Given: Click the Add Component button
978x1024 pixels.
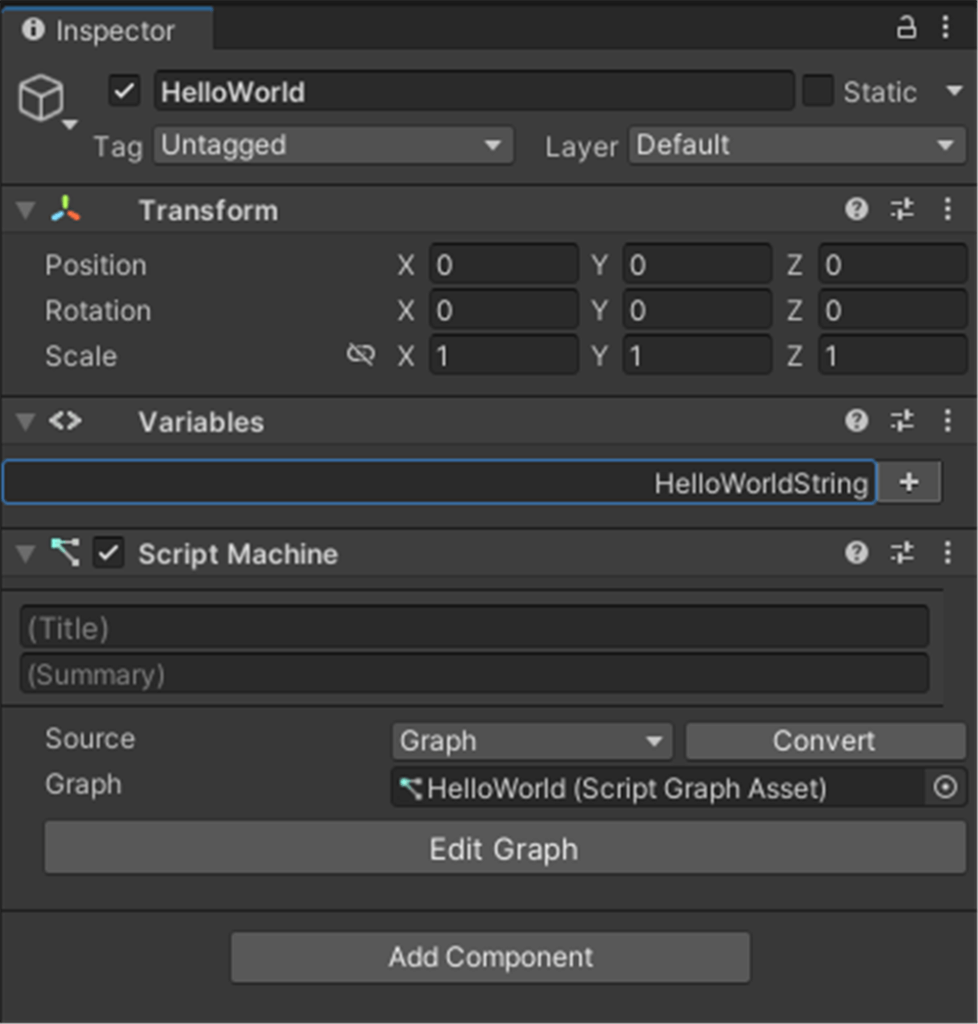Looking at the screenshot, I should pos(490,957).
